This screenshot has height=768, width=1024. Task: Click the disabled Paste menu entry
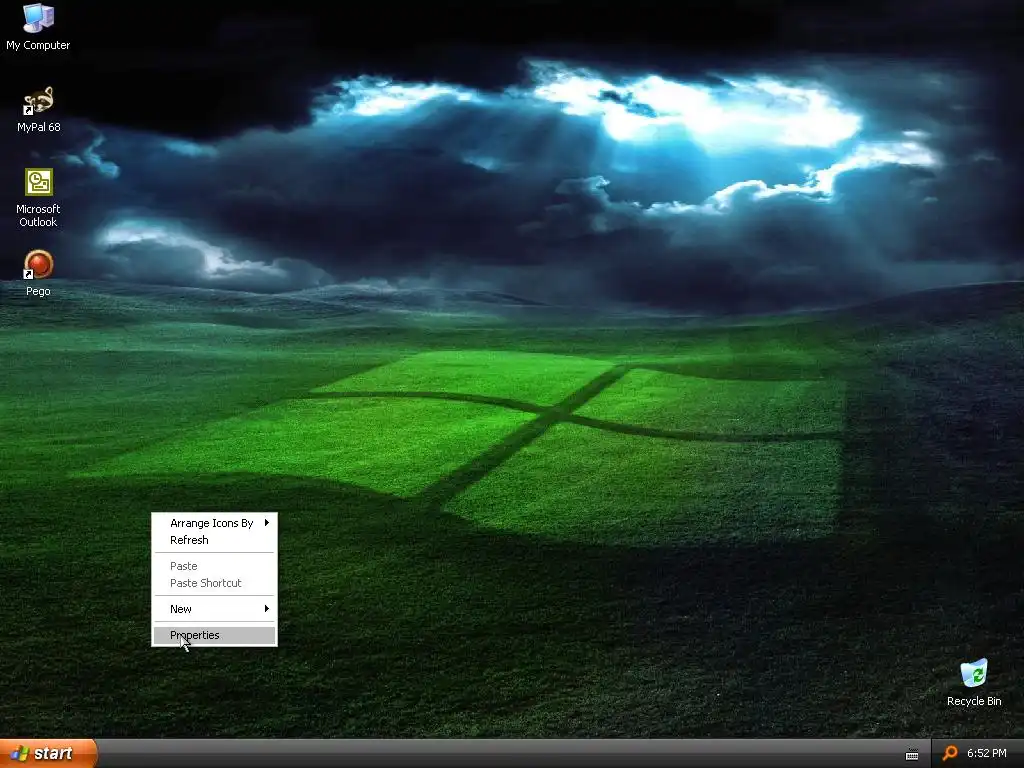[214, 566]
